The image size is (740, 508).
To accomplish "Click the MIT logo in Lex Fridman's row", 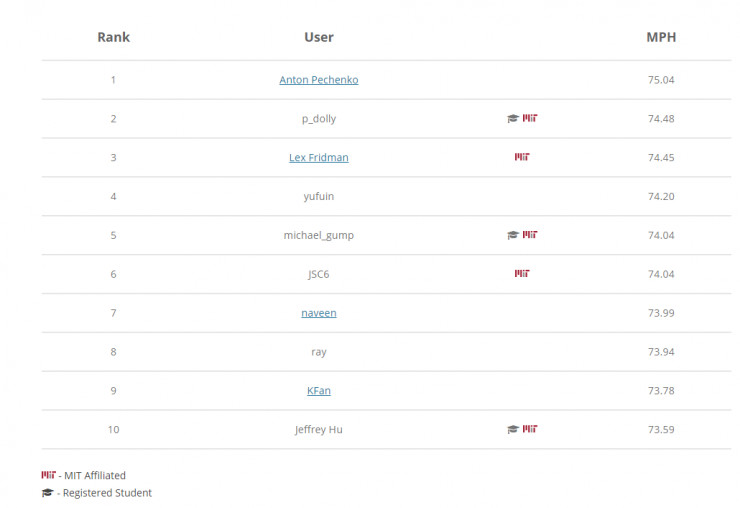I will [x=521, y=157].
